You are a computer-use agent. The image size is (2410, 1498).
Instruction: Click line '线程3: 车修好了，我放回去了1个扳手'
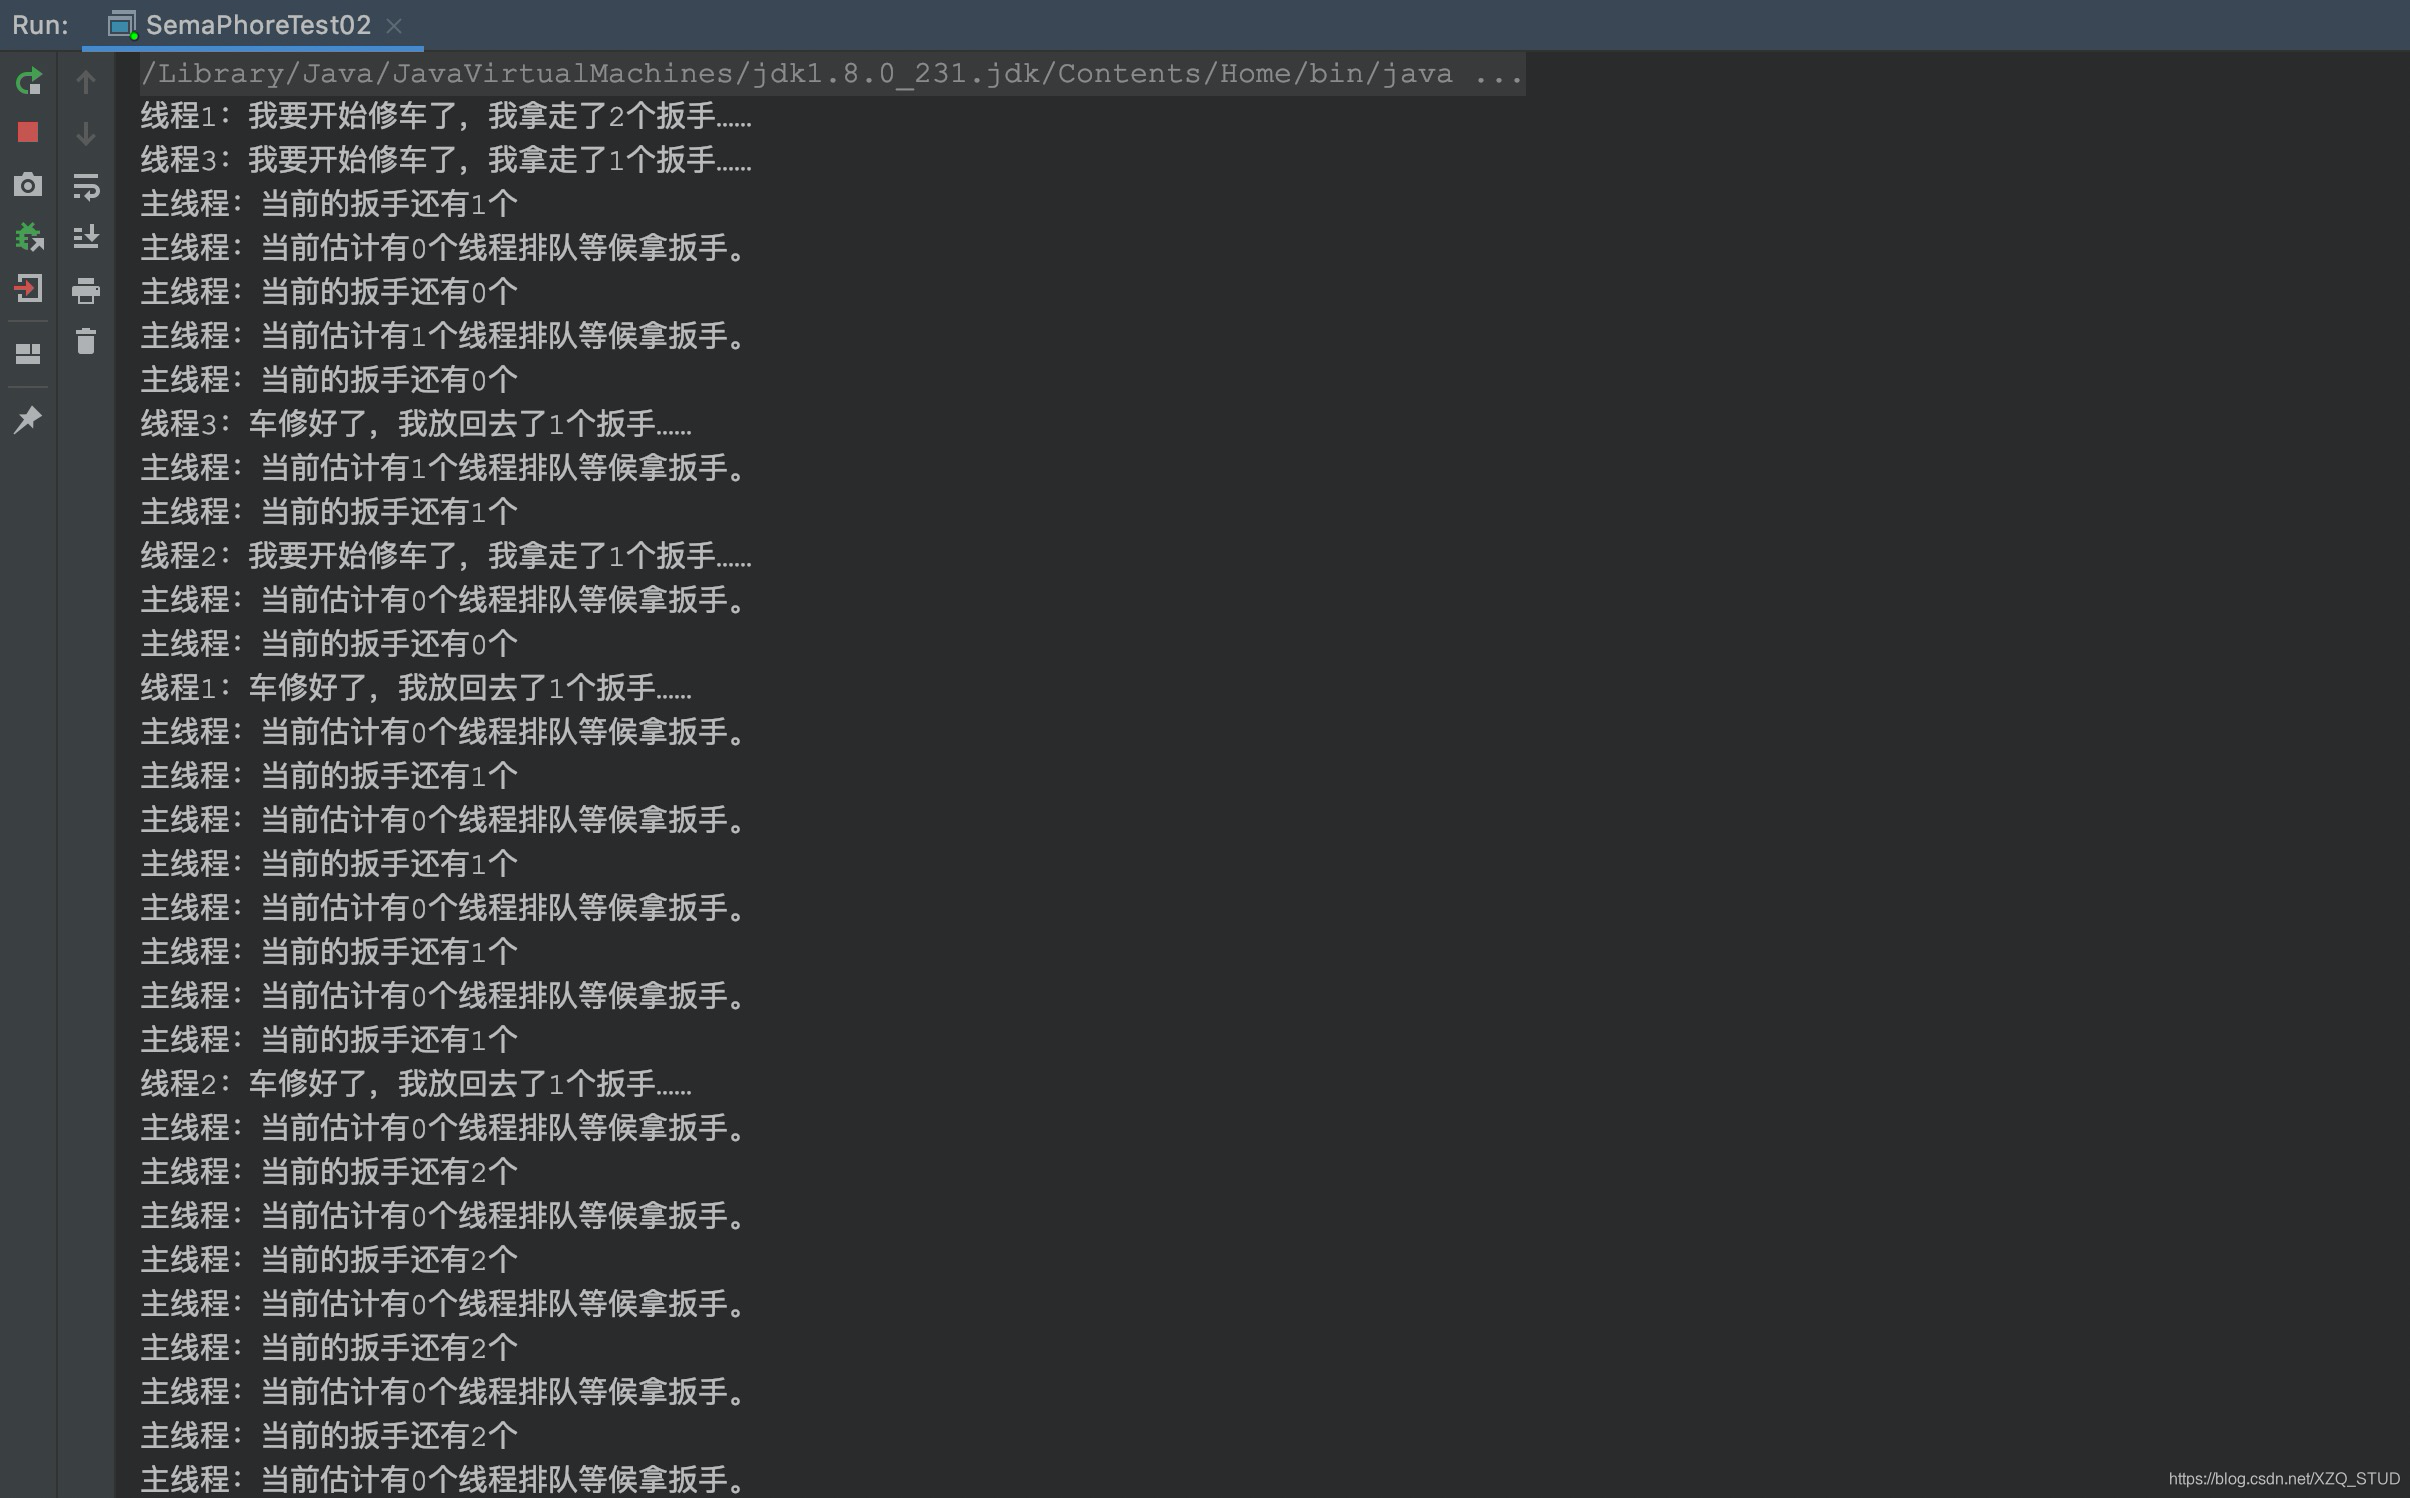pyautogui.click(x=416, y=425)
